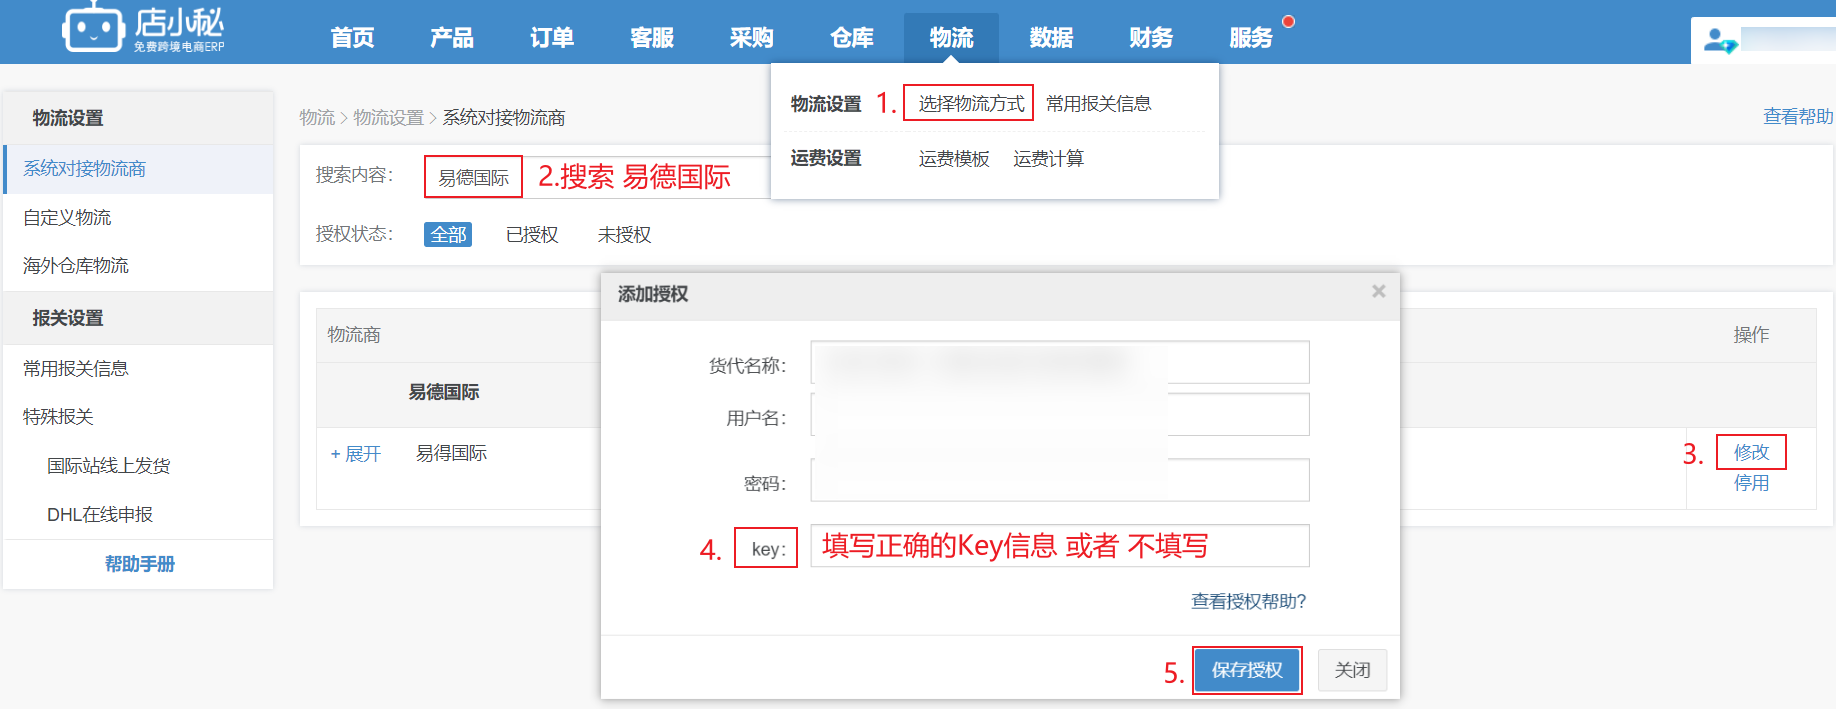This screenshot has height=709, width=1836.
Task: Click the 物流设置 breadcrumb link
Action: coord(389,117)
